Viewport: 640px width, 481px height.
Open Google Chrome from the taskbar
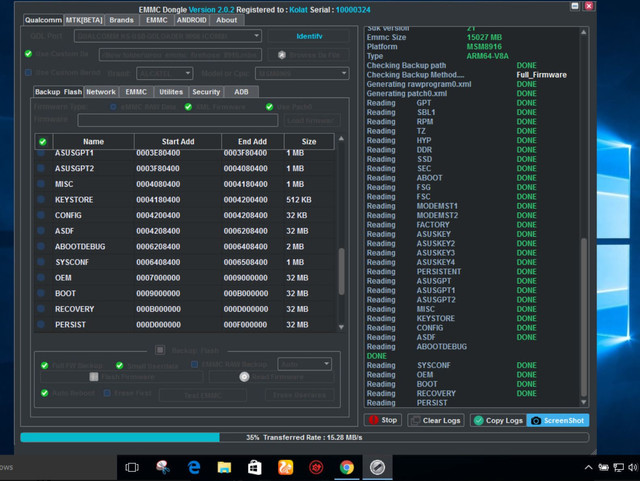[347, 468]
